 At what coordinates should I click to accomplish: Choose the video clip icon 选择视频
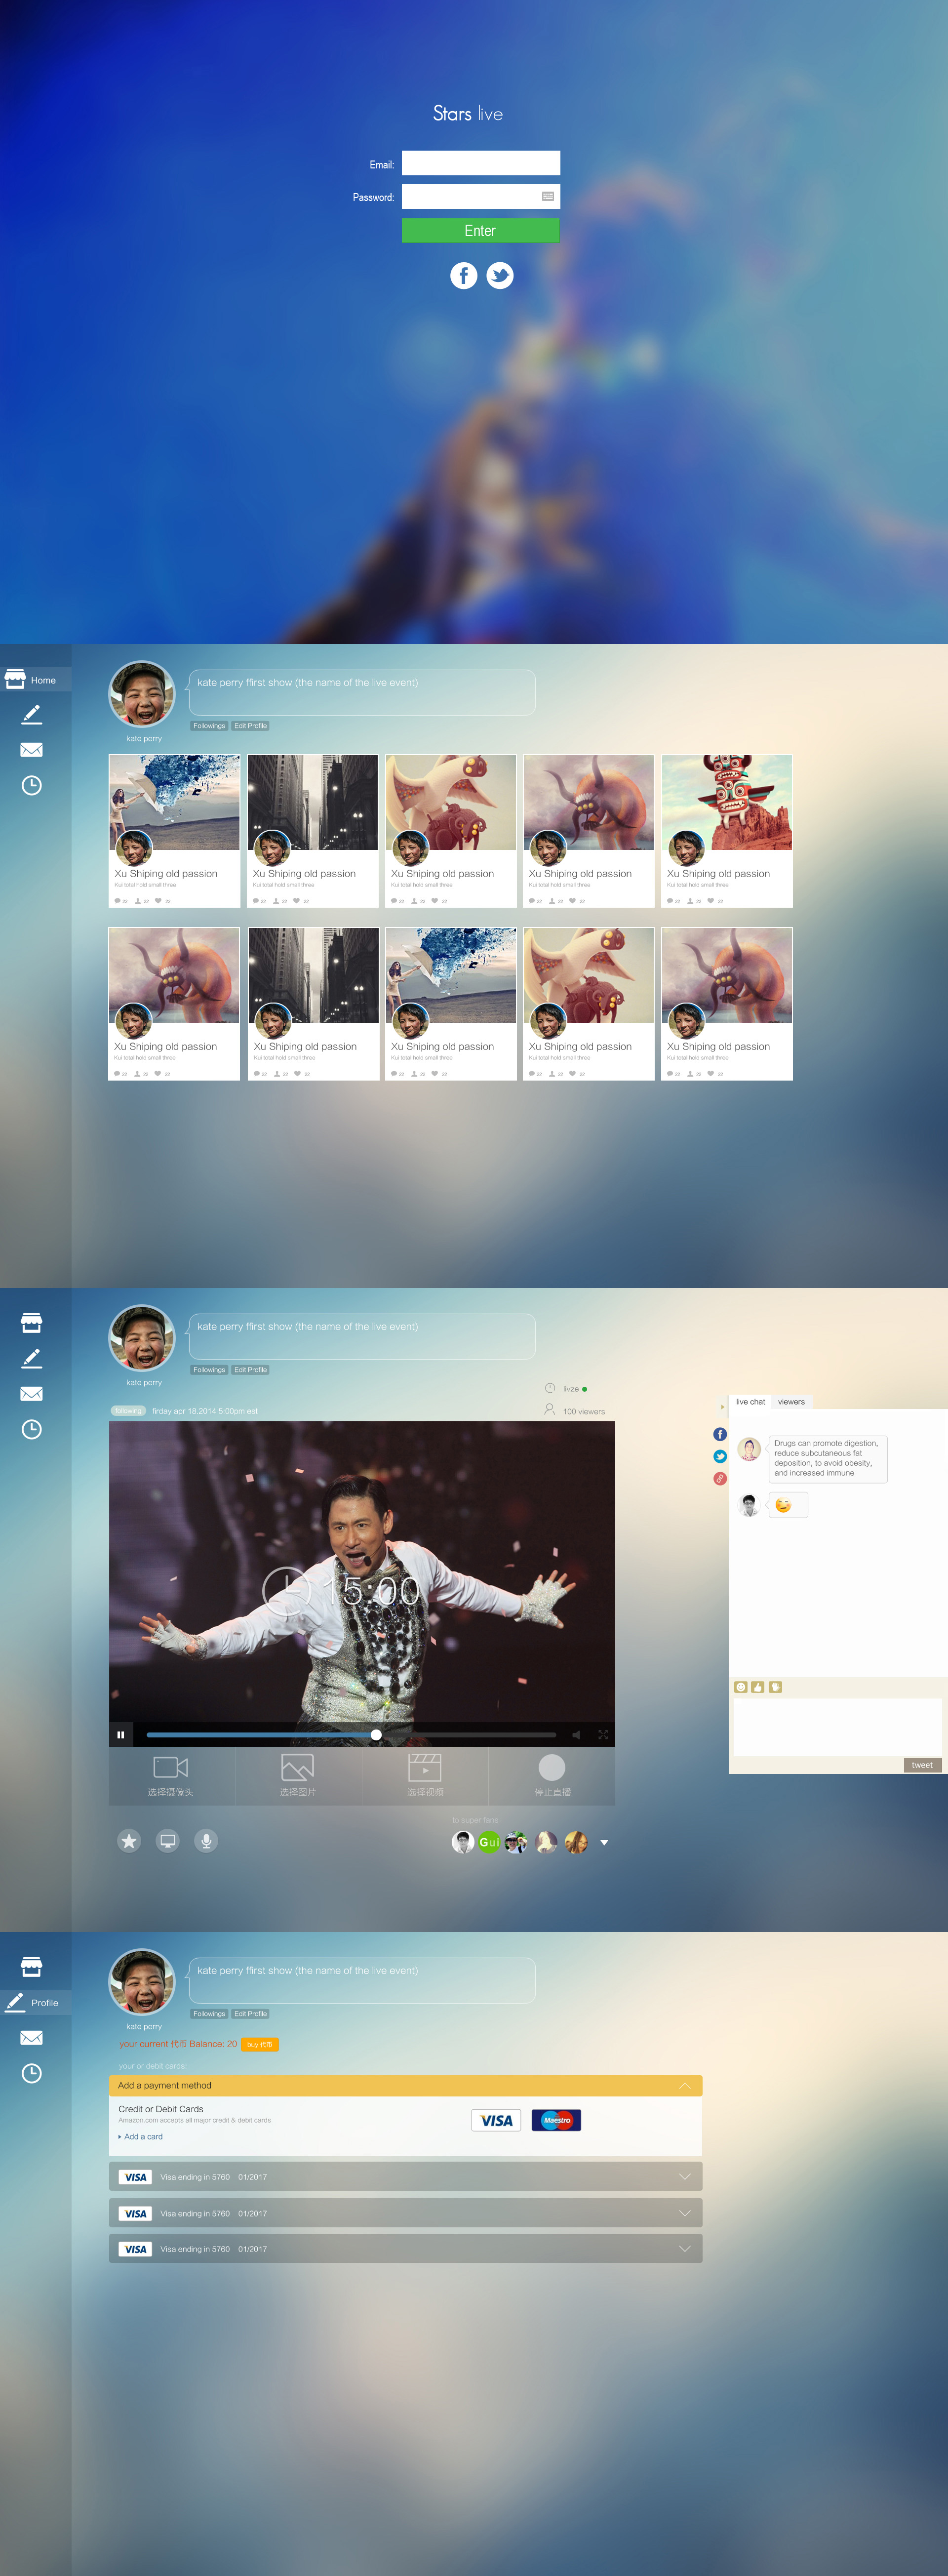point(425,1767)
